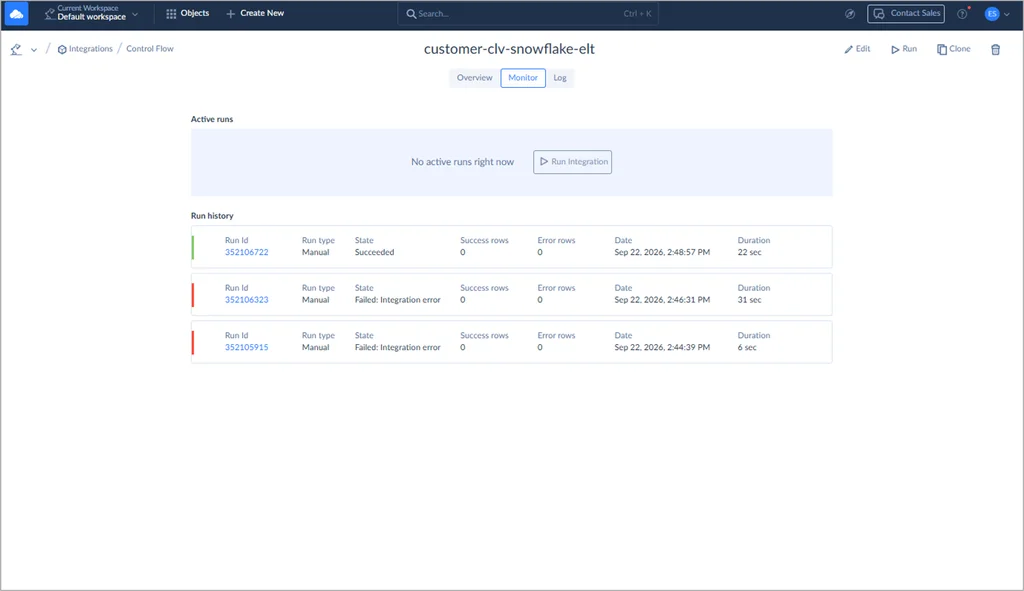Clone this integration
Screen dimensions: 1024x591
pyautogui.click(x=953, y=49)
